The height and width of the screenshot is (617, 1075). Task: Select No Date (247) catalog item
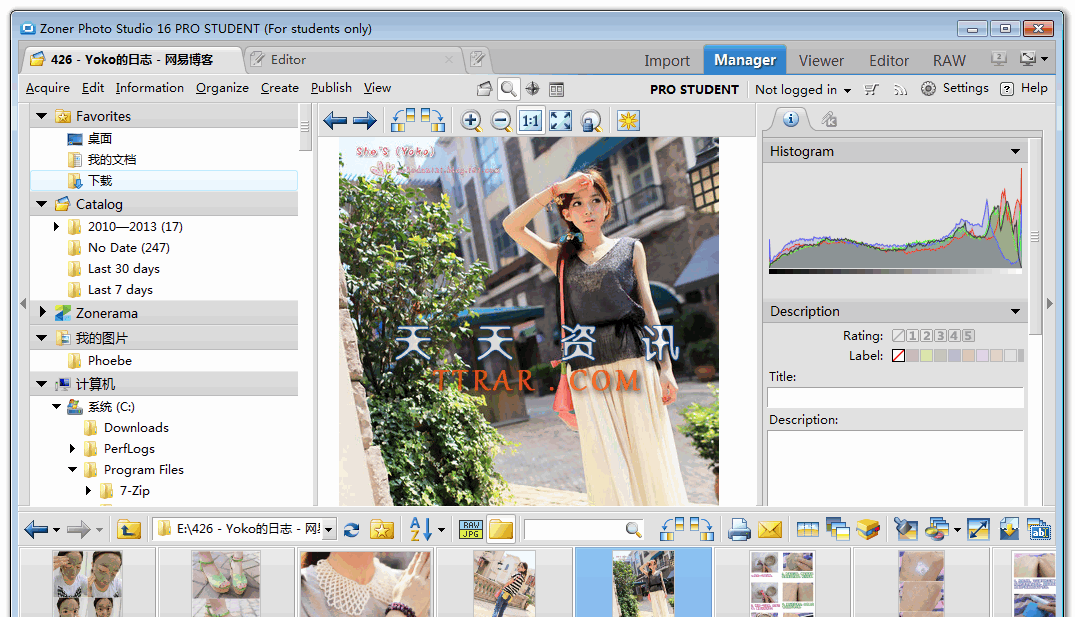(128, 247)
